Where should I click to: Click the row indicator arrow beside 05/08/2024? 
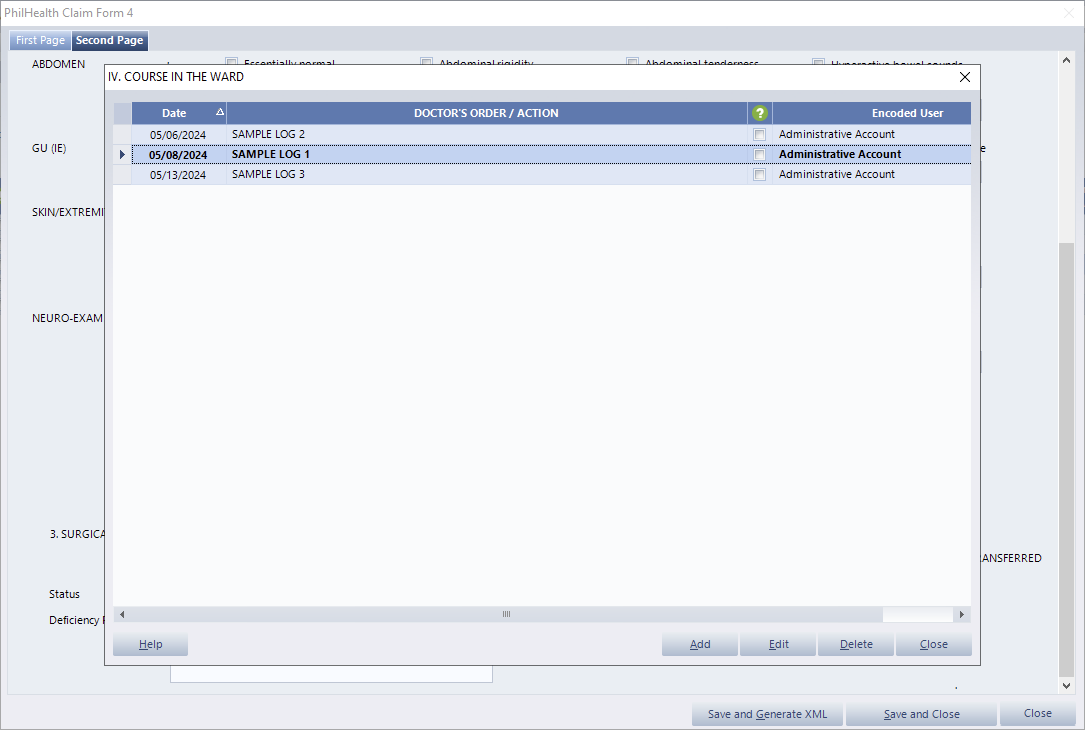tap(122, 155)
